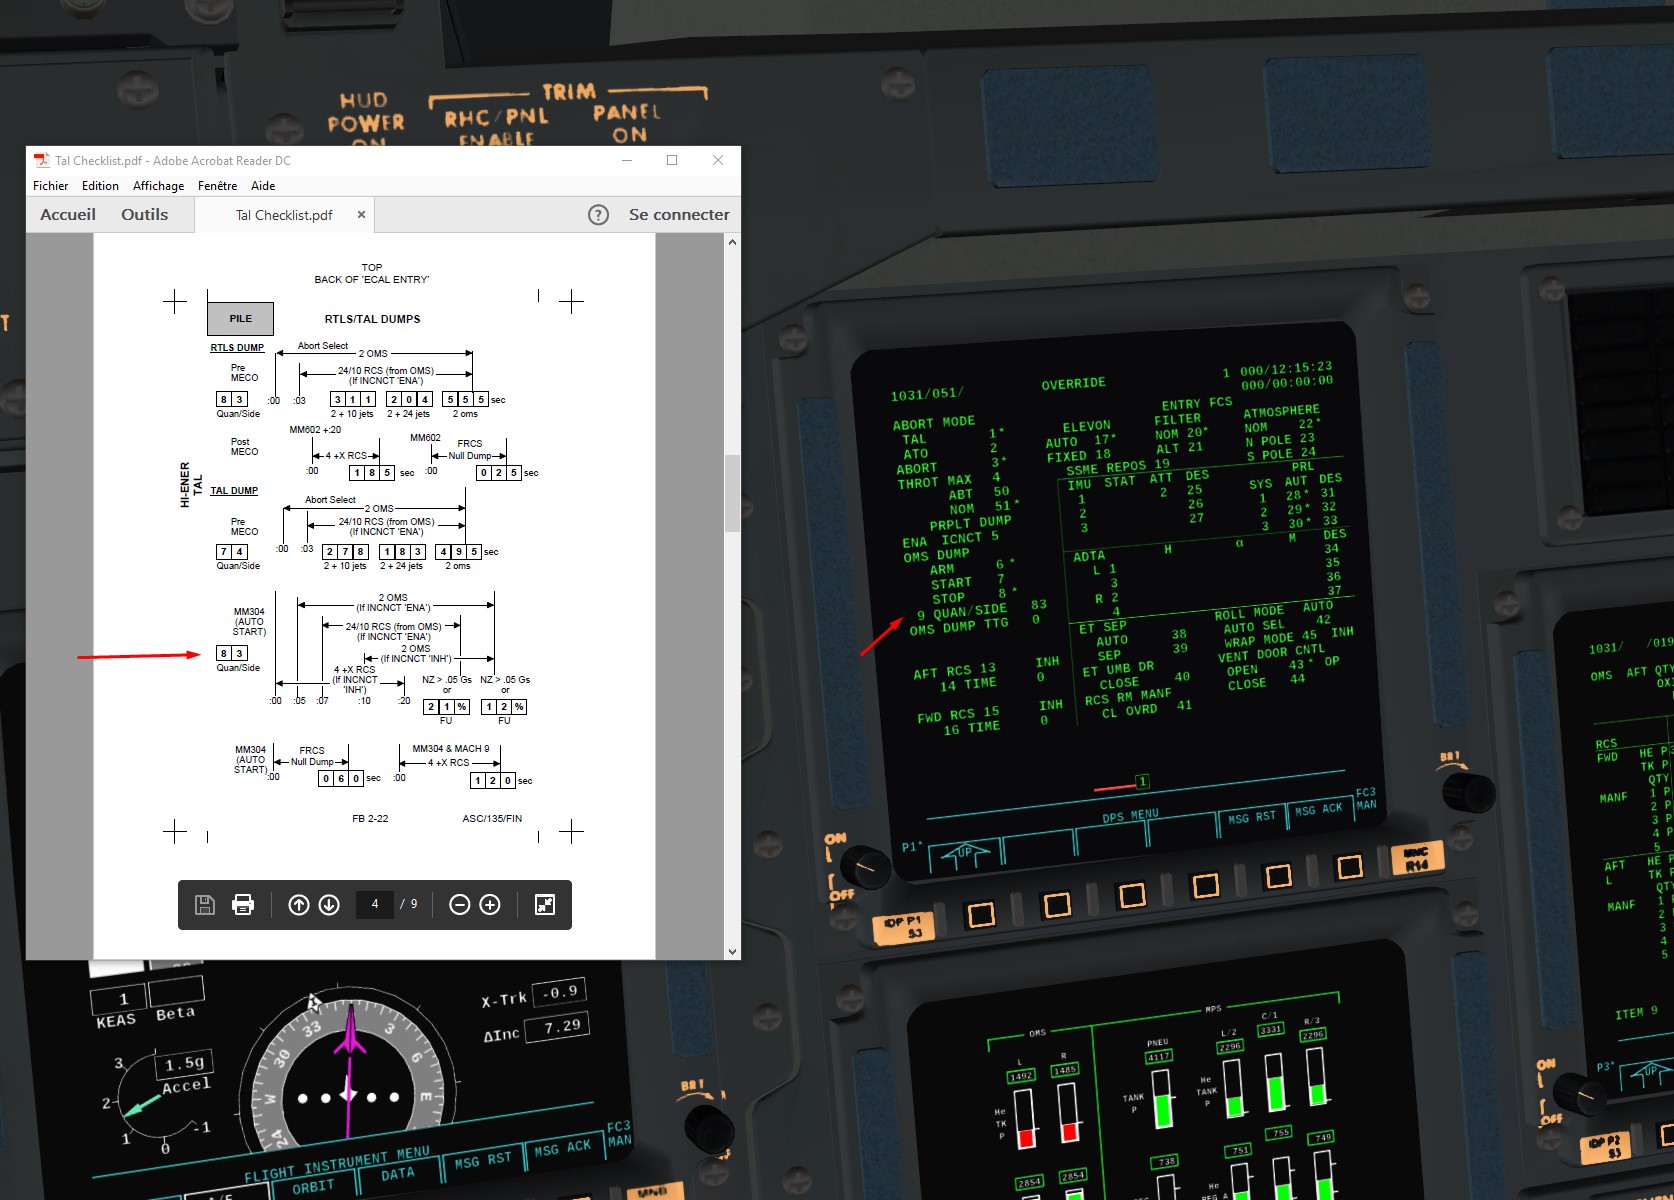Go to next page with down arrow
Image resolution: width=1674 pixels, height=1200 pixels.
coord(329,905)
